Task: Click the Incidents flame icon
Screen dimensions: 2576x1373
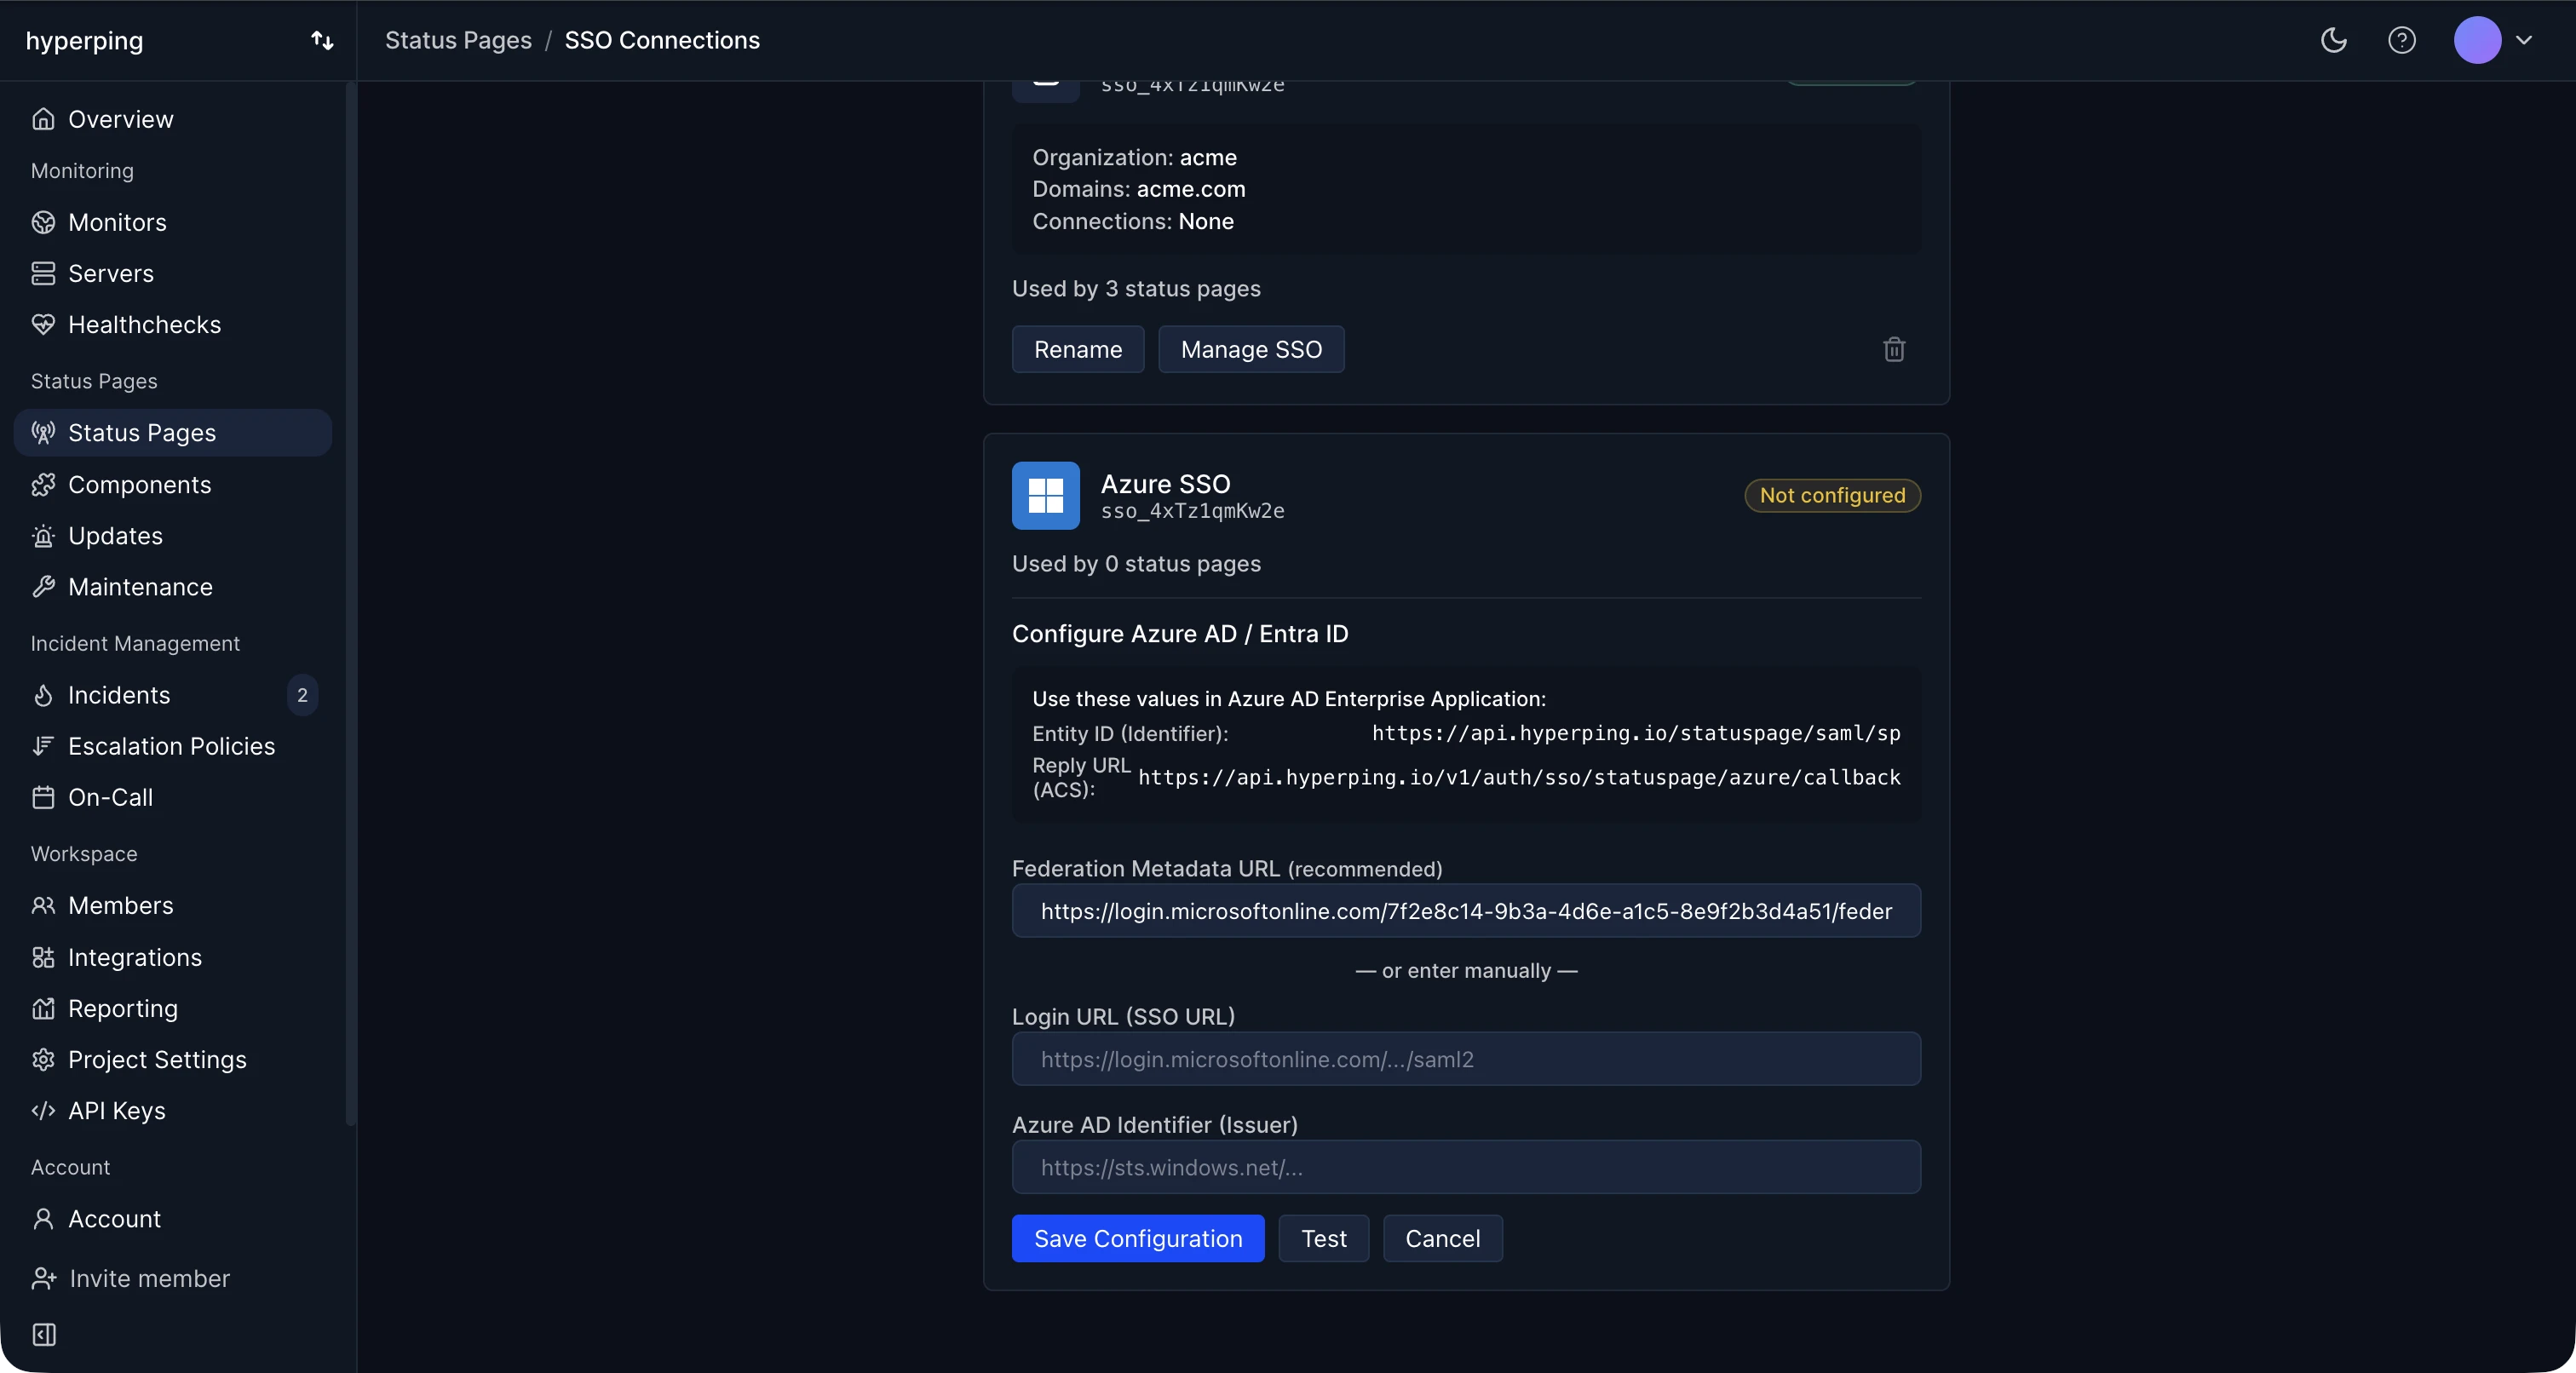Action: click(43, 694)
